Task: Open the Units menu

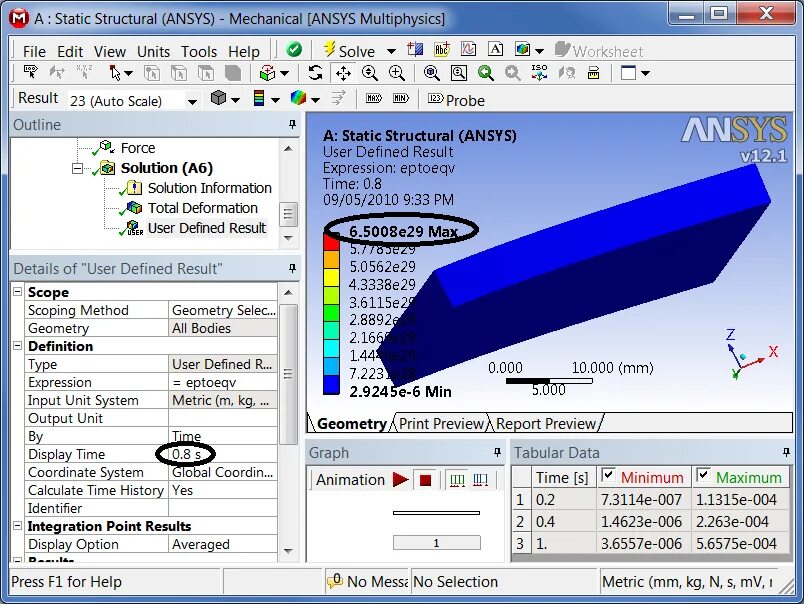Action: pos(155,51)
